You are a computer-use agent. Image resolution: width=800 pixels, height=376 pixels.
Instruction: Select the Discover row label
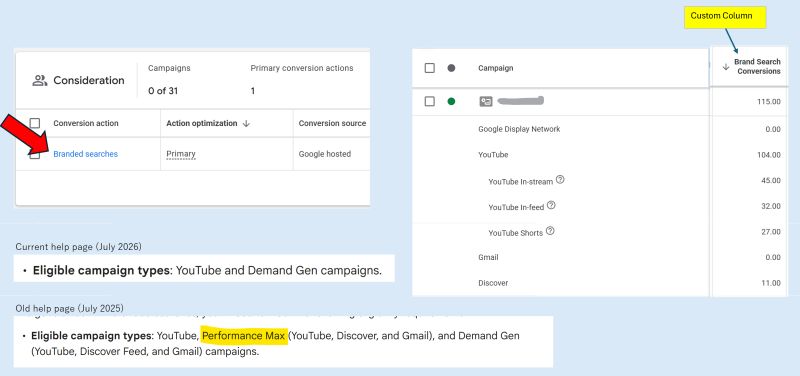pos(493,283)
